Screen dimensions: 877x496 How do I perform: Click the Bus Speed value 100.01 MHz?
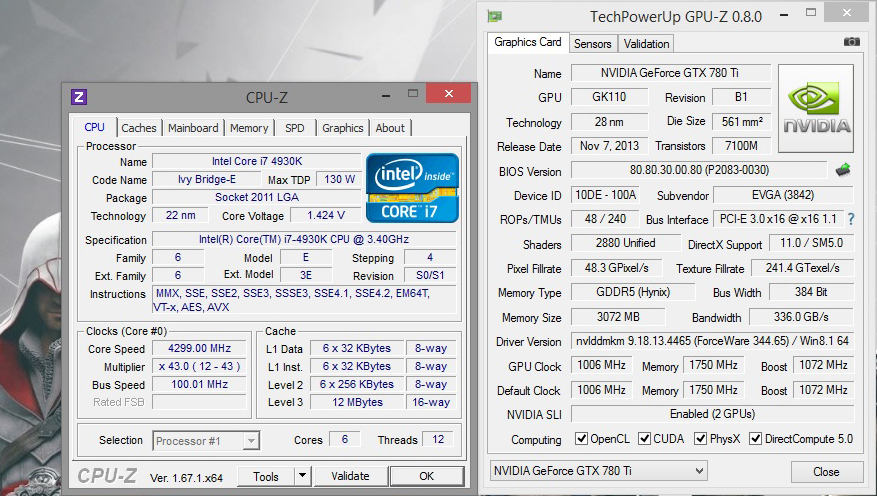pos(200,384)
